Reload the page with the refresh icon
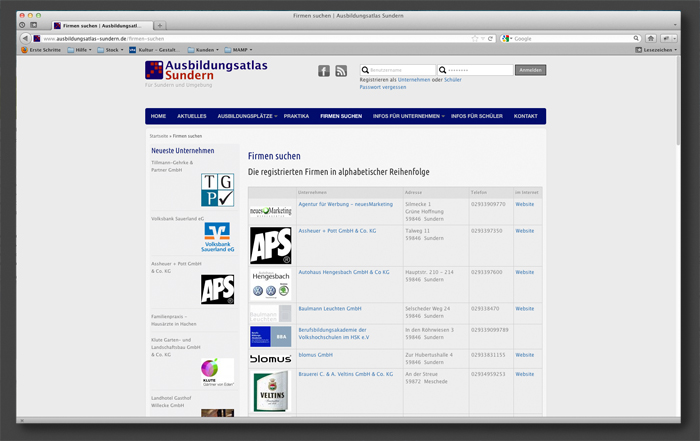The height and width of the screenshot is (441, 700). pos(490,38)
